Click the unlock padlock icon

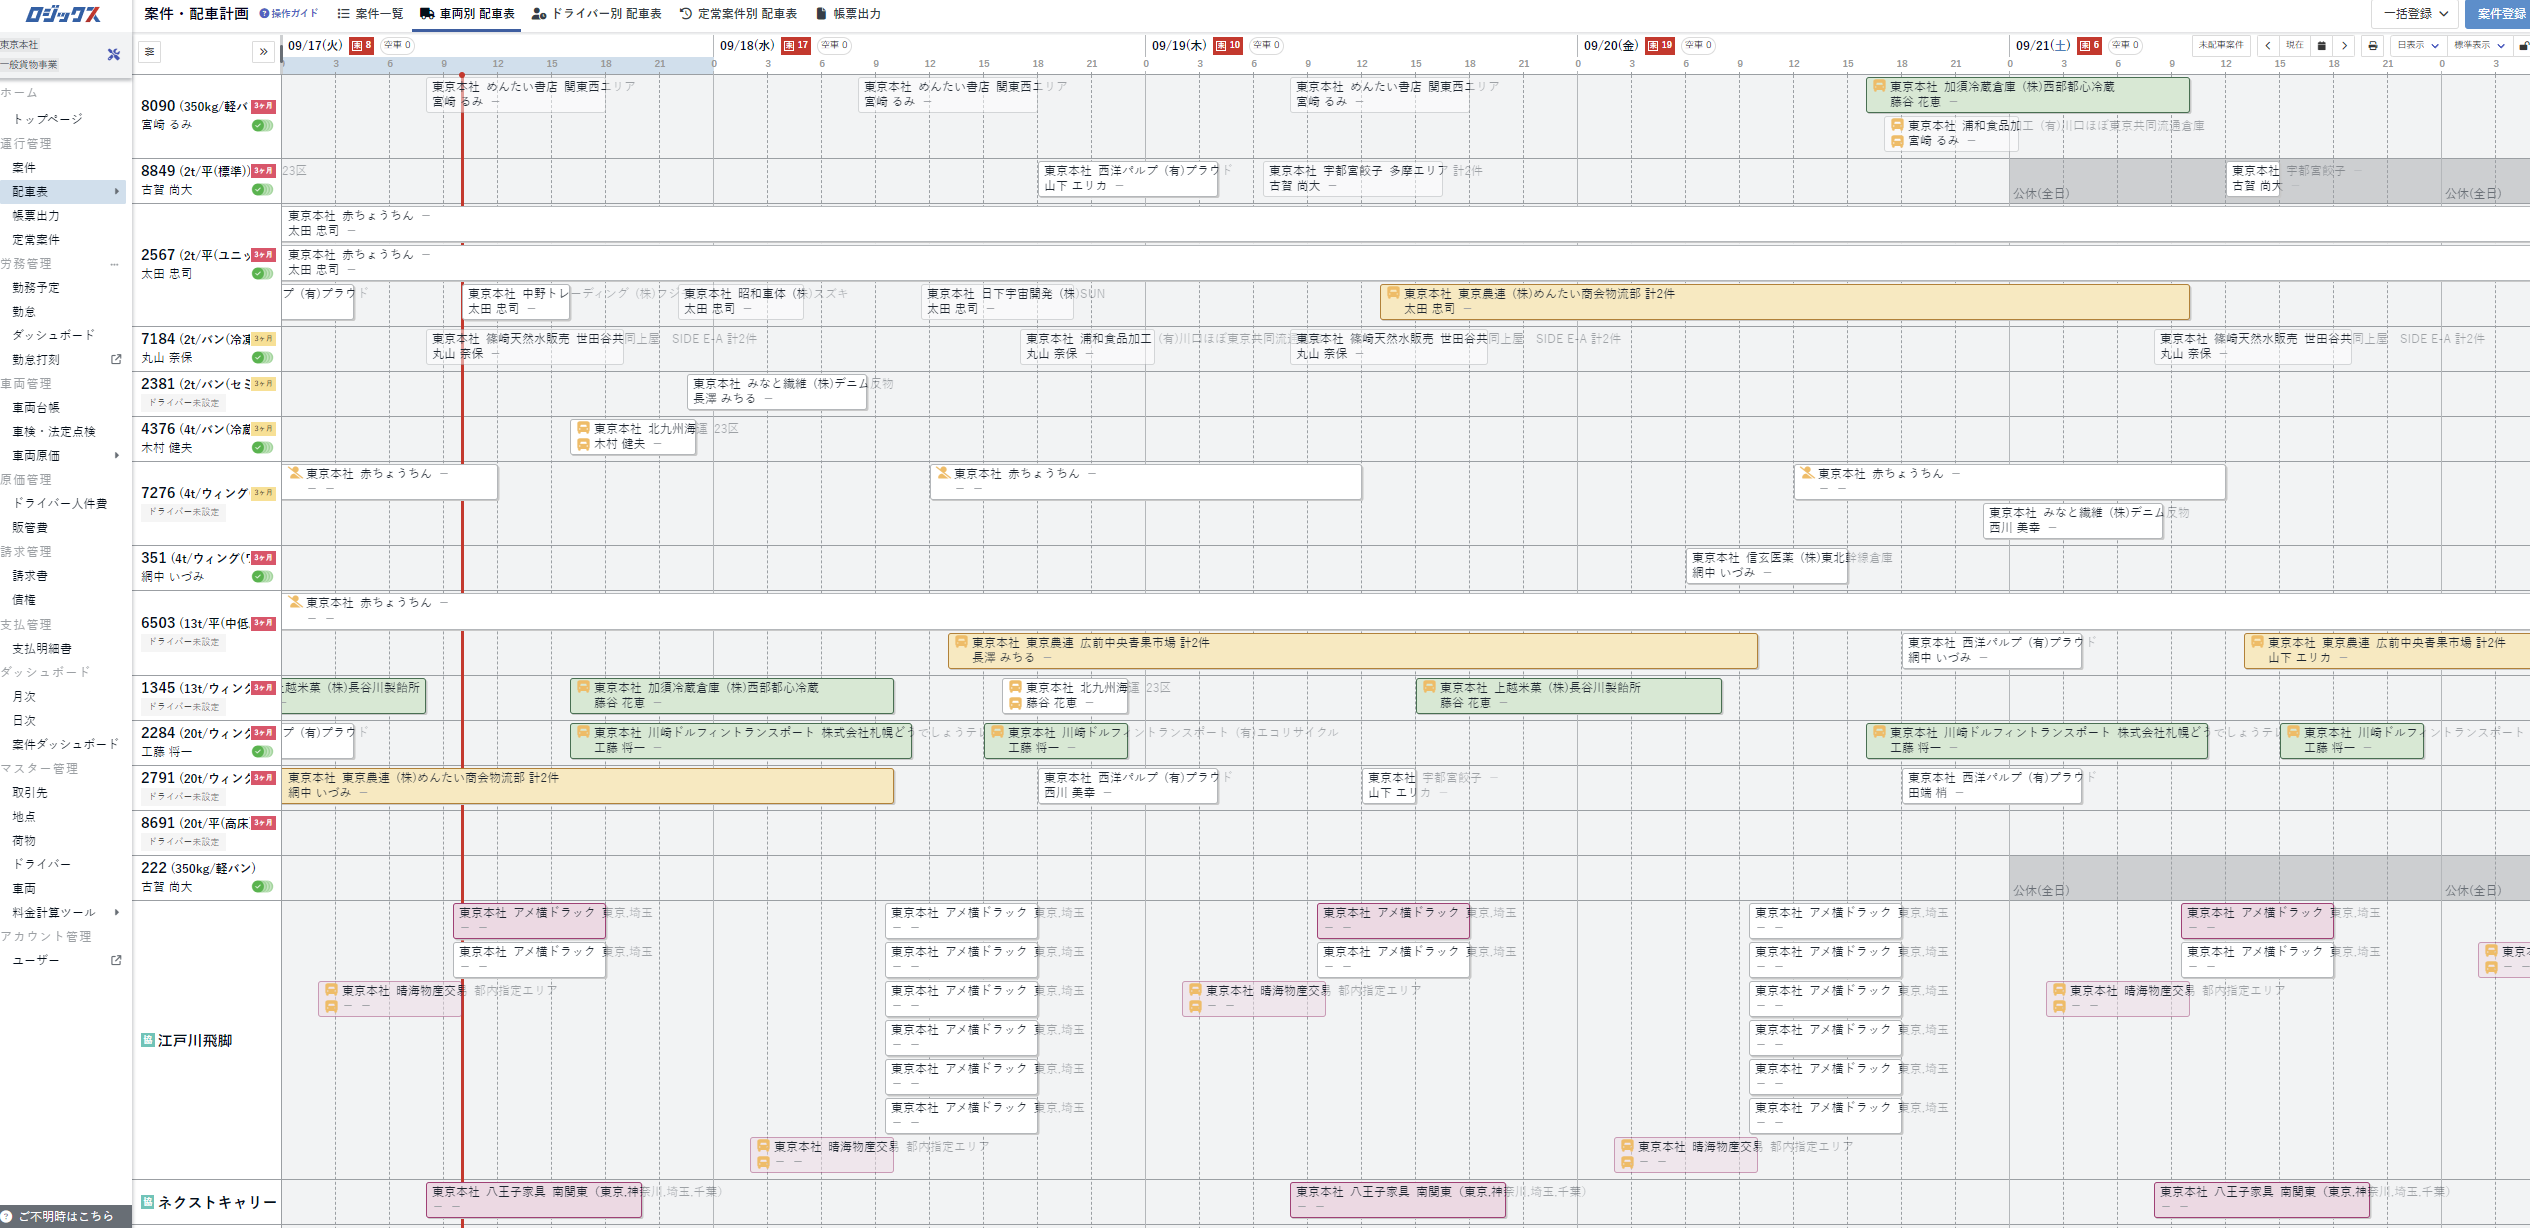(2523, 46)
